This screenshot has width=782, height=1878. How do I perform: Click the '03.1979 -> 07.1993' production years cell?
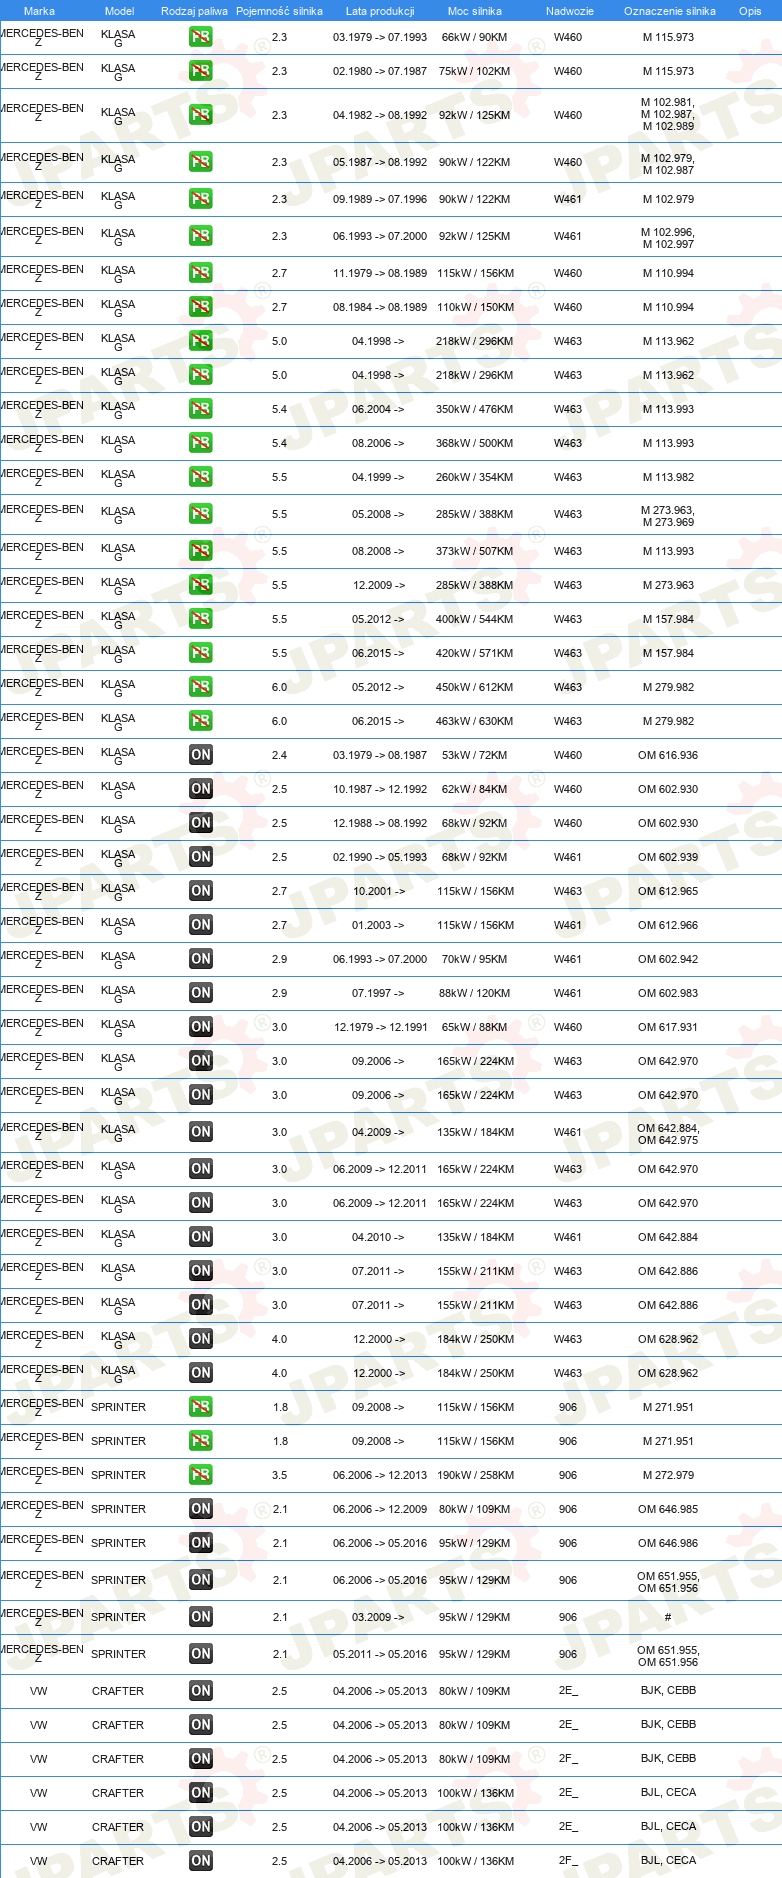(380, 37)
